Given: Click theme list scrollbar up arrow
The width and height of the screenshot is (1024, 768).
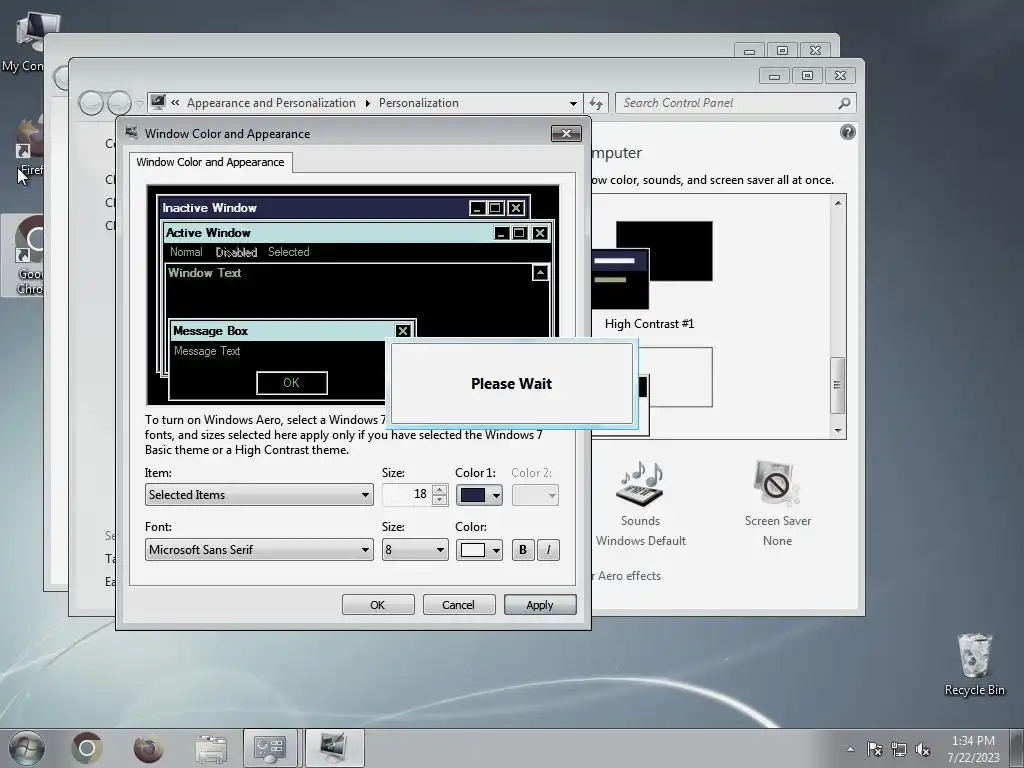Looking at the screenshot, I should coord(838,203).
